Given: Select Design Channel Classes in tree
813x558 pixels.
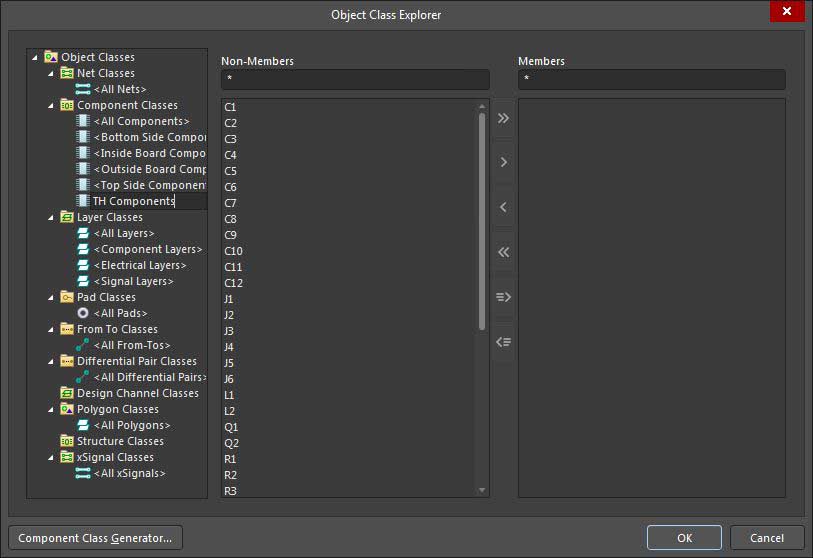Looking at the screenshot, I should 137,393.
